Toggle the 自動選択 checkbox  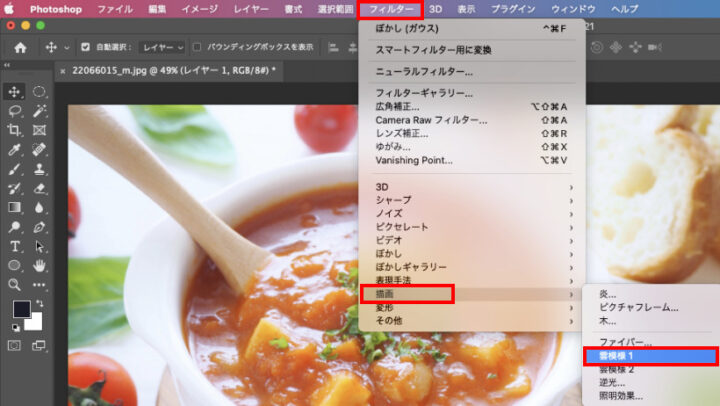click(85, 47)
